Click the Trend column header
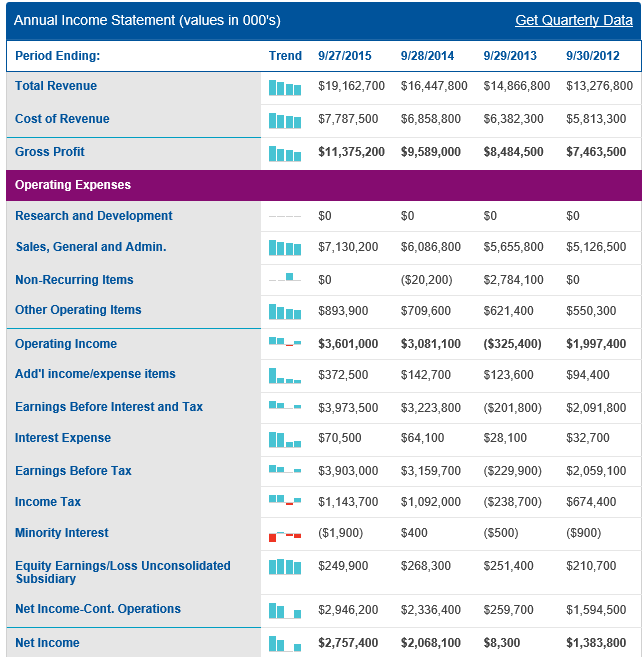 point(285,56)
